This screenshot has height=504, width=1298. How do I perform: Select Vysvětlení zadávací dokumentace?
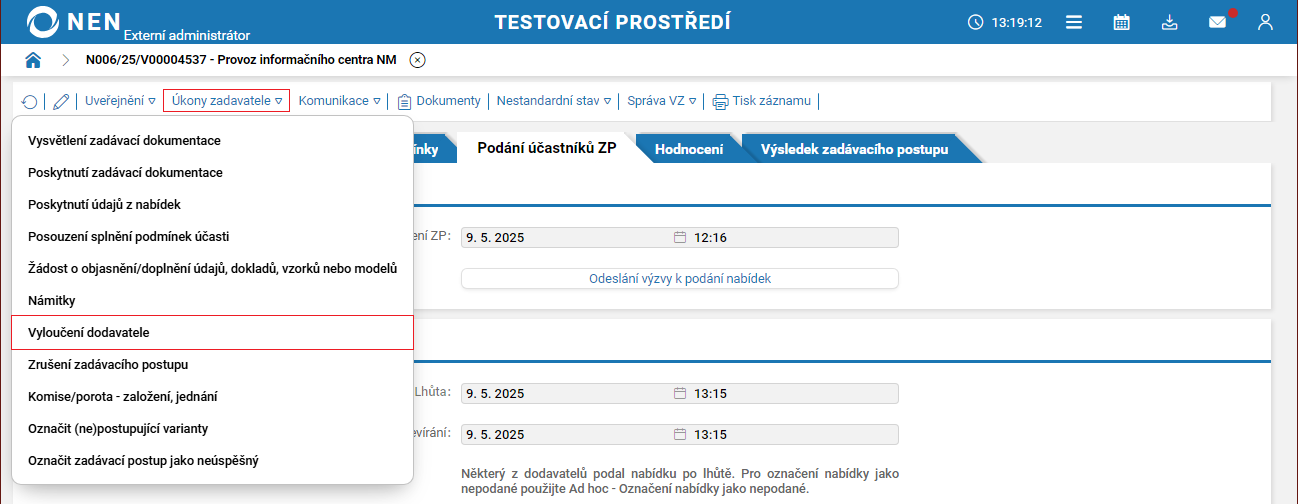click(212, 140)
